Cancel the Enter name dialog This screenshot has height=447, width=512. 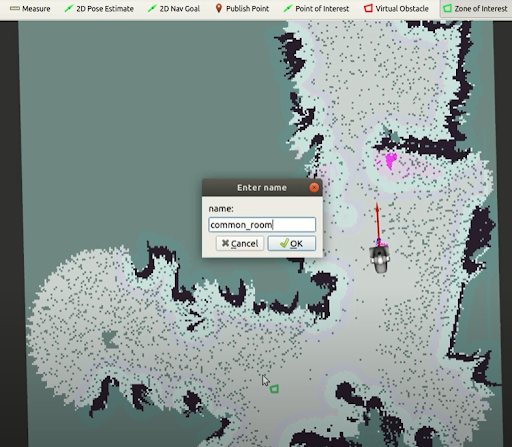(240, 244)
